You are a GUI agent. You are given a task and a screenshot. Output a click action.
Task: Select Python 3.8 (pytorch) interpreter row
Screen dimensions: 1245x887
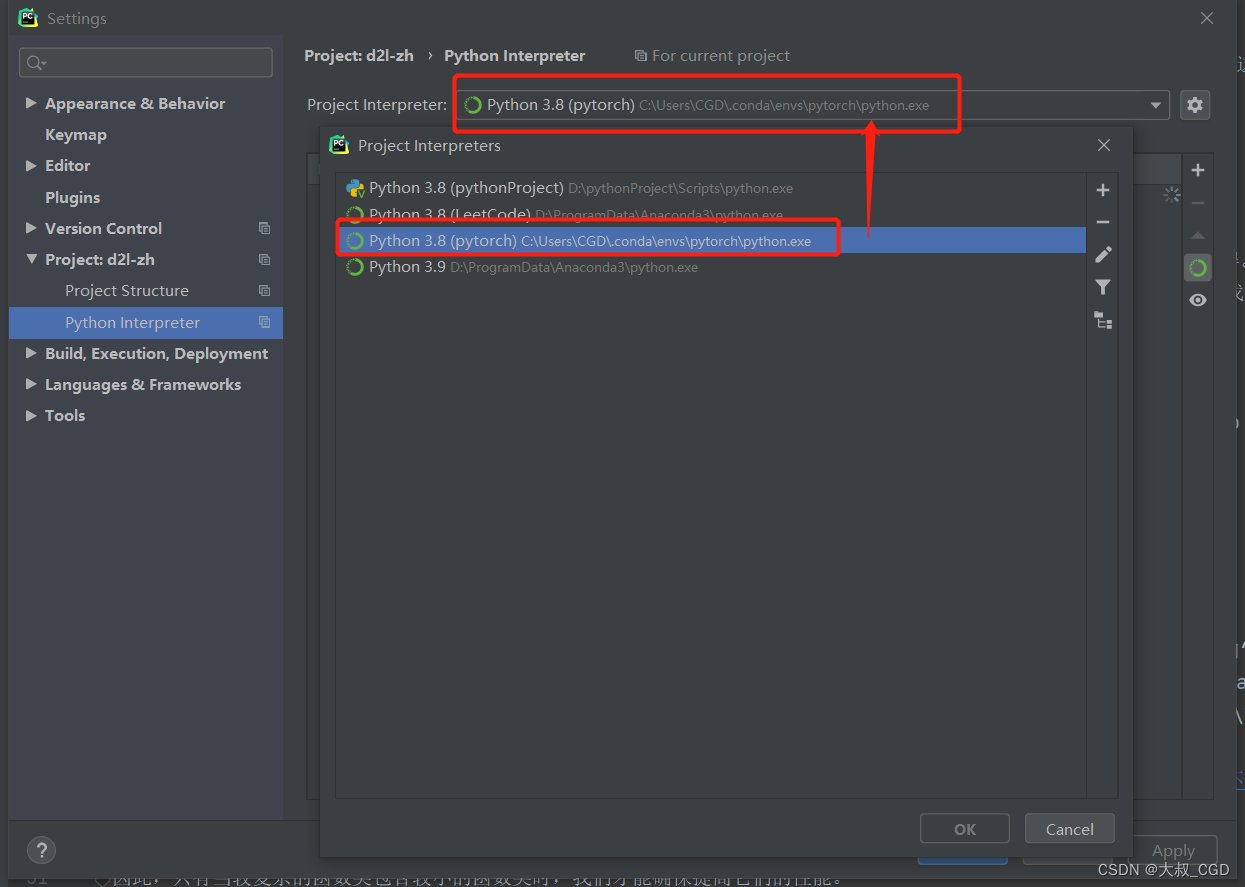[x=710, y=240]
